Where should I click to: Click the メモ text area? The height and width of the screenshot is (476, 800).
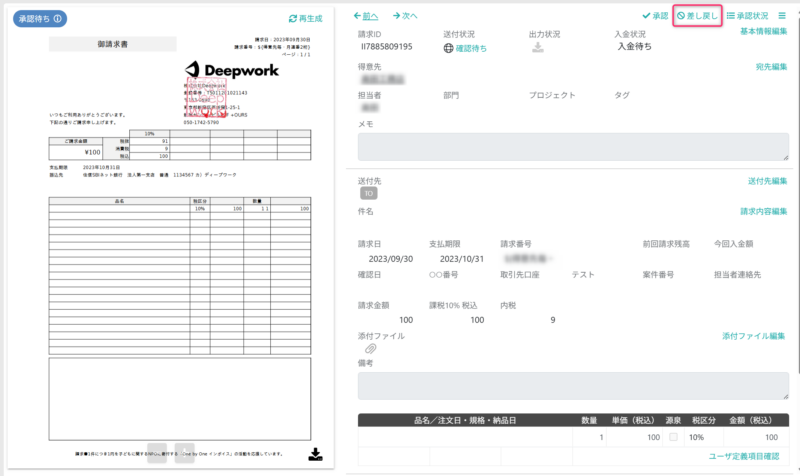point(573,147)
